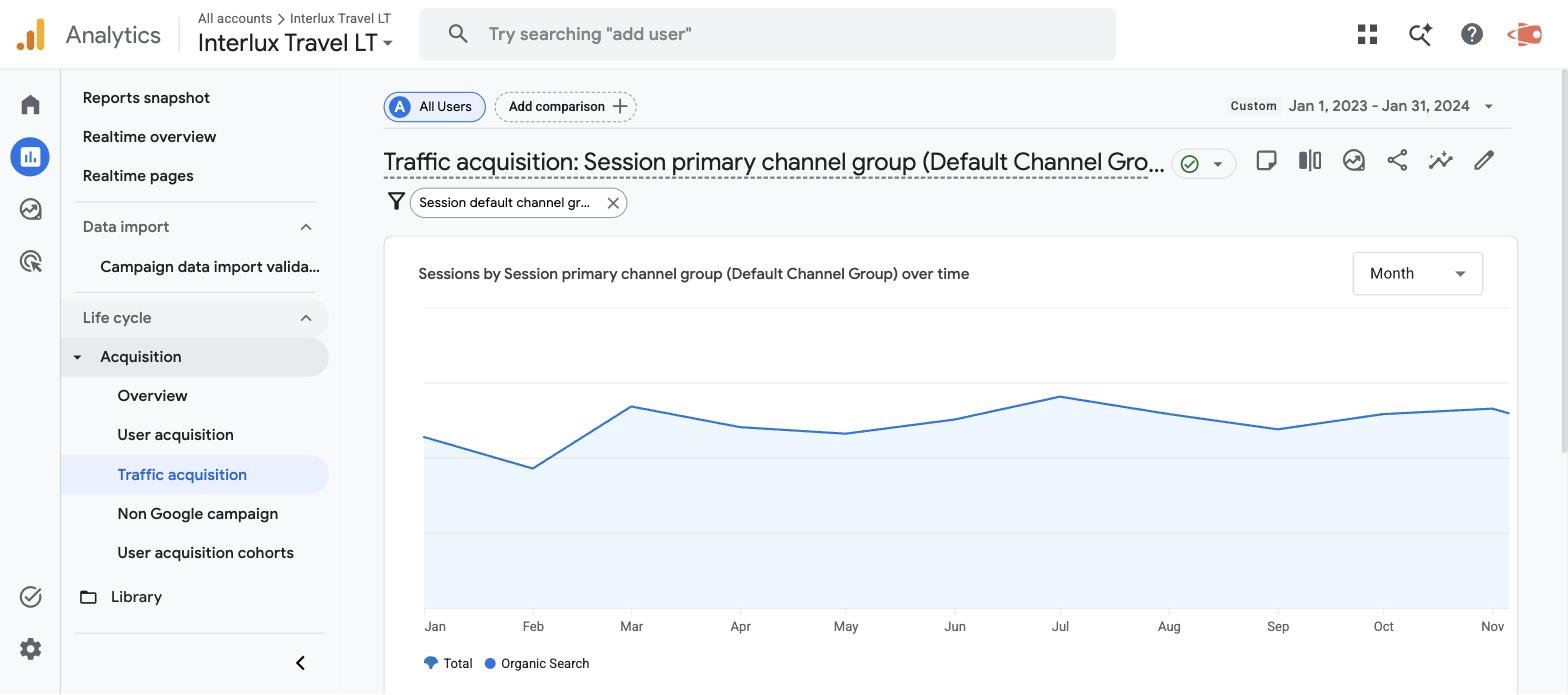Collapse the navigation sidebar arrow

[300, 663]
